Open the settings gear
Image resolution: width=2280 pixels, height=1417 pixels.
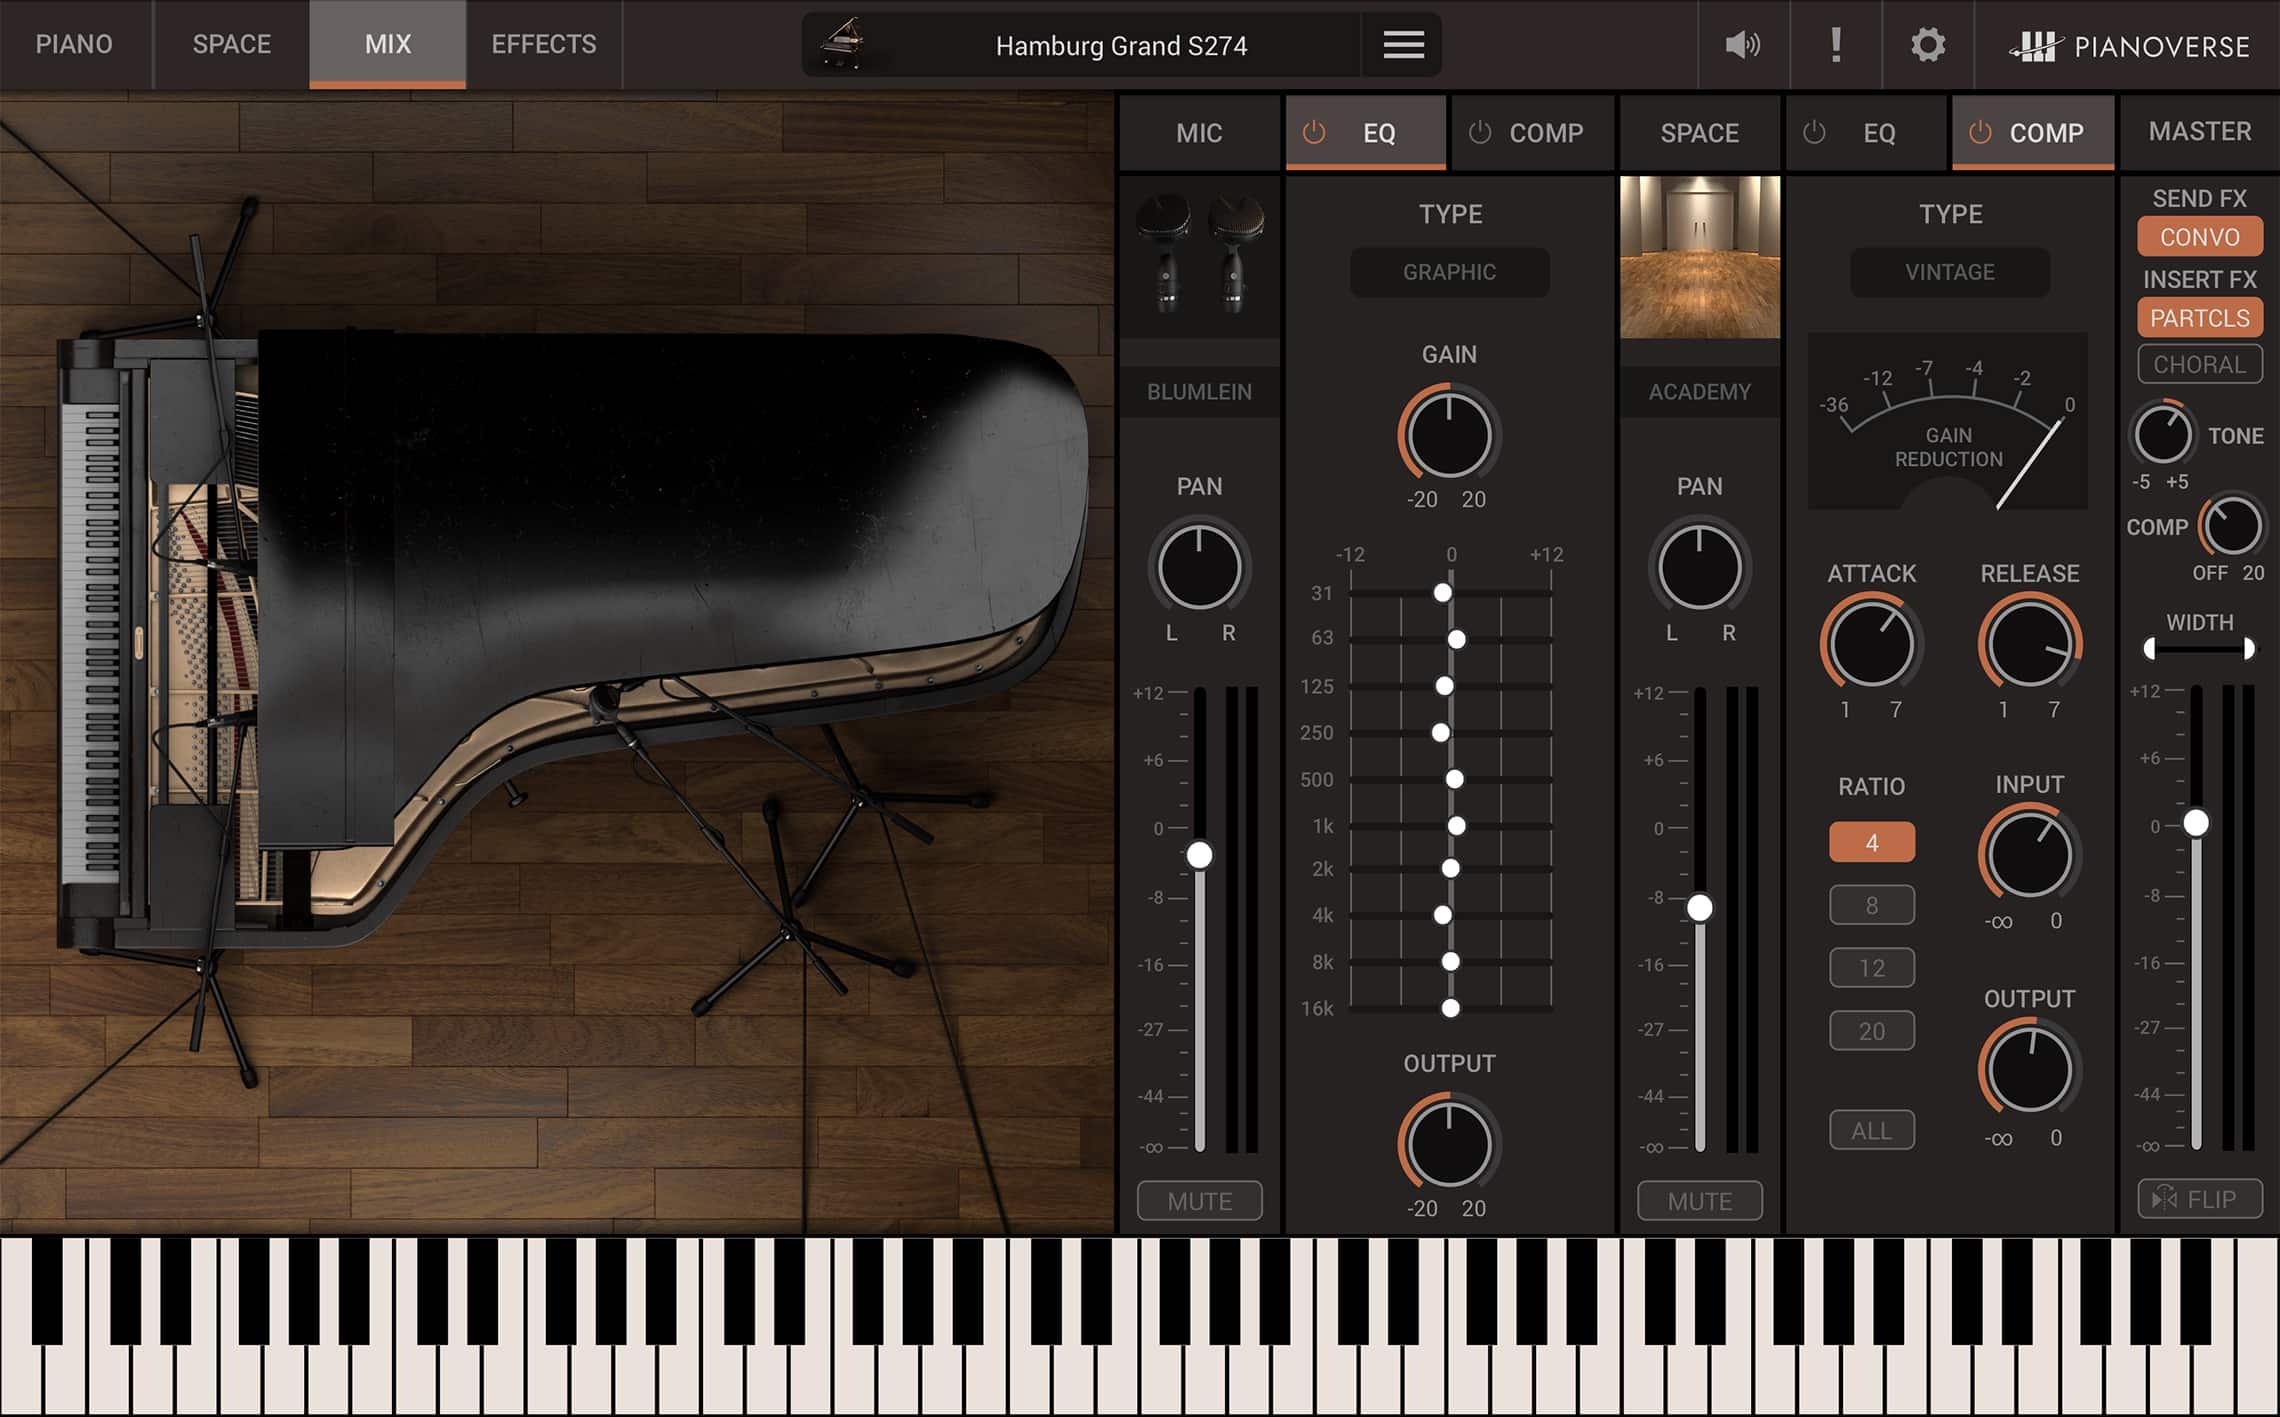[1926, 44]
